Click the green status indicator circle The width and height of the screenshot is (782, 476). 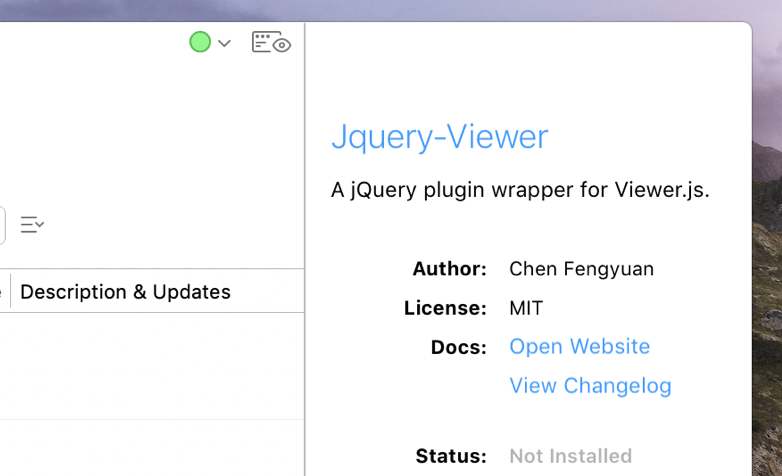click(x=200, y=42)
